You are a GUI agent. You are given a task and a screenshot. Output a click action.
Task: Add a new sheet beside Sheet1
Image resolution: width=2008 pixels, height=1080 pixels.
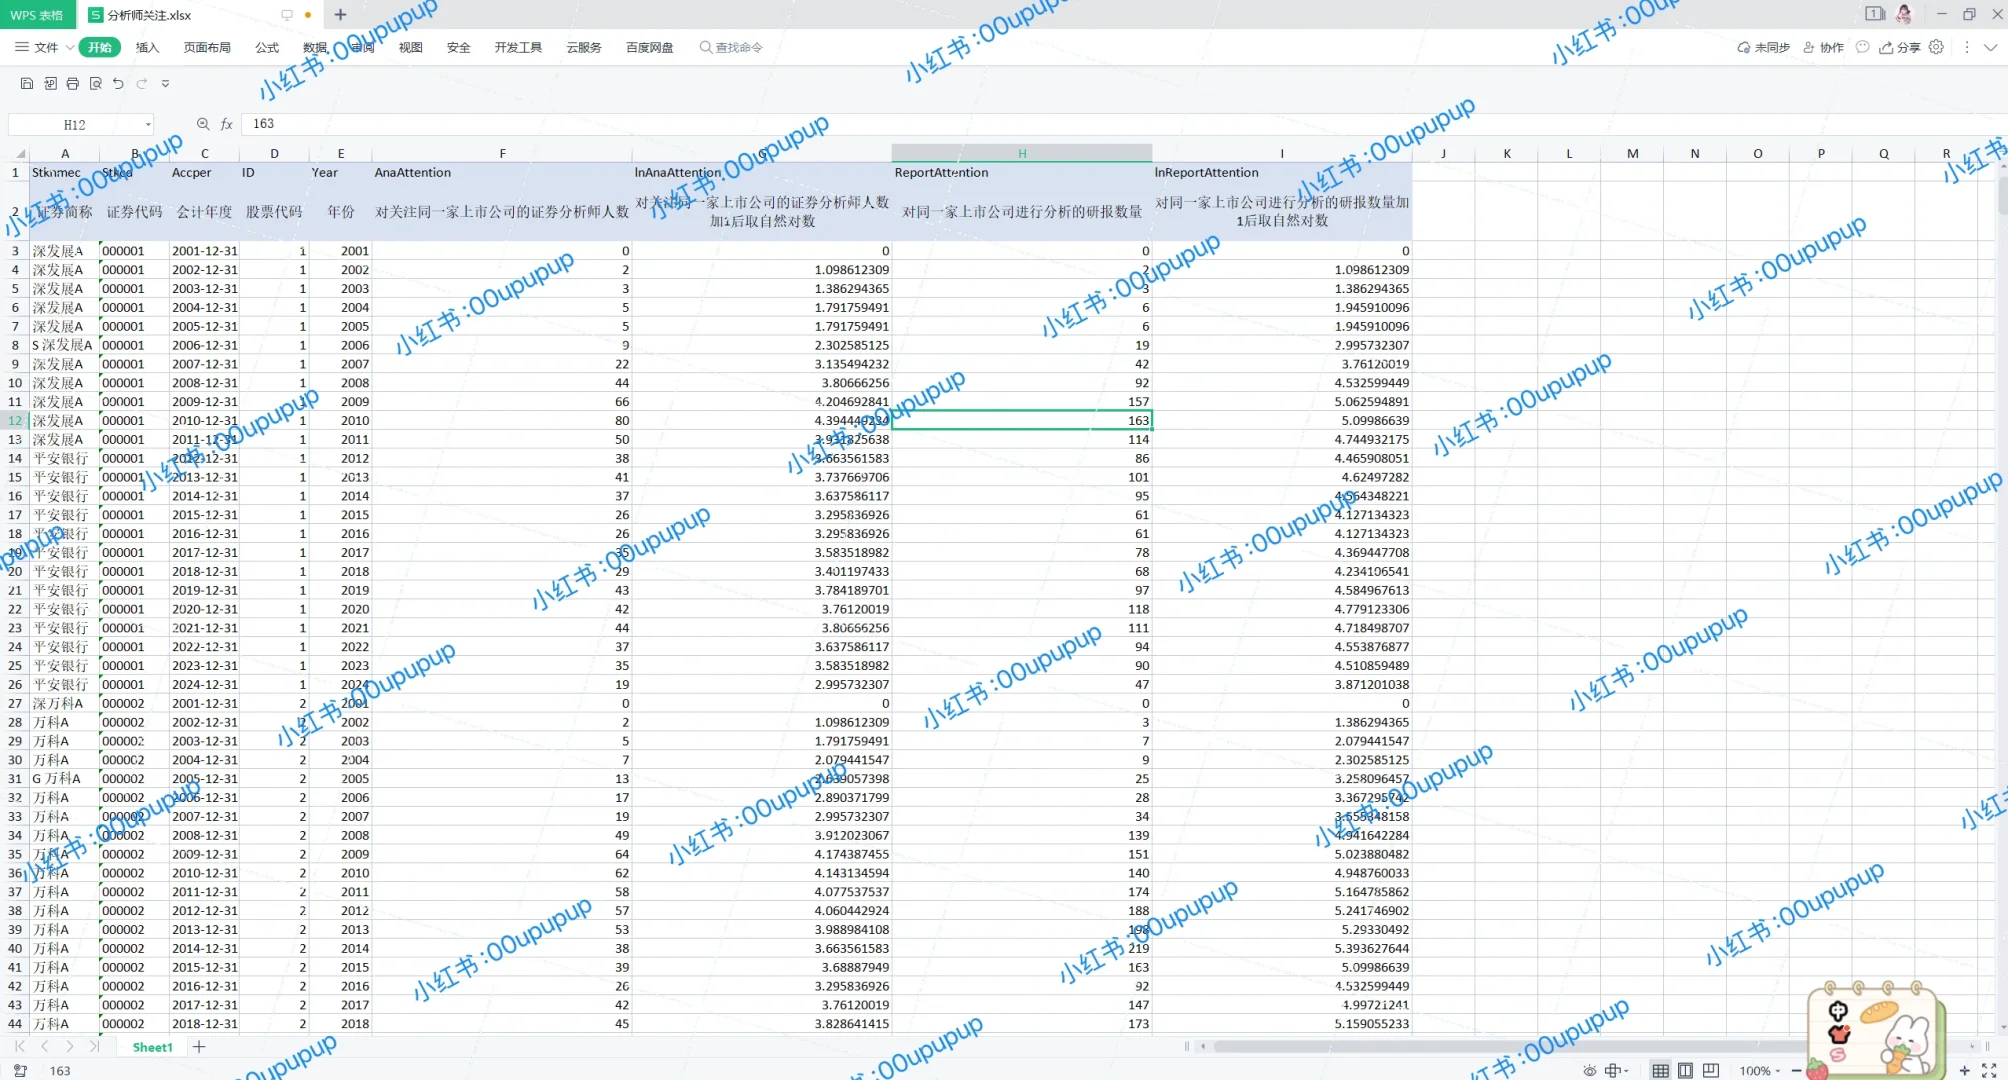coord(199,1047)
